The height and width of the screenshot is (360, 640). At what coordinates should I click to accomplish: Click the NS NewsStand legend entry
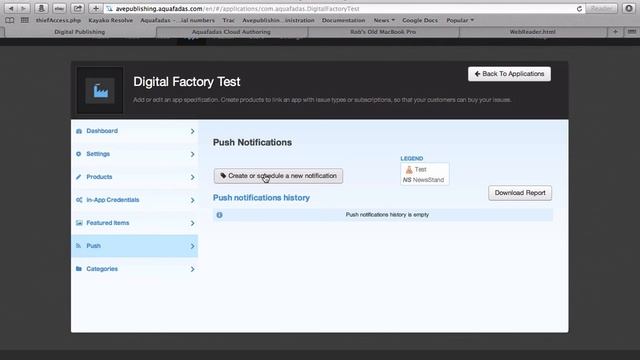click(423, 180)
